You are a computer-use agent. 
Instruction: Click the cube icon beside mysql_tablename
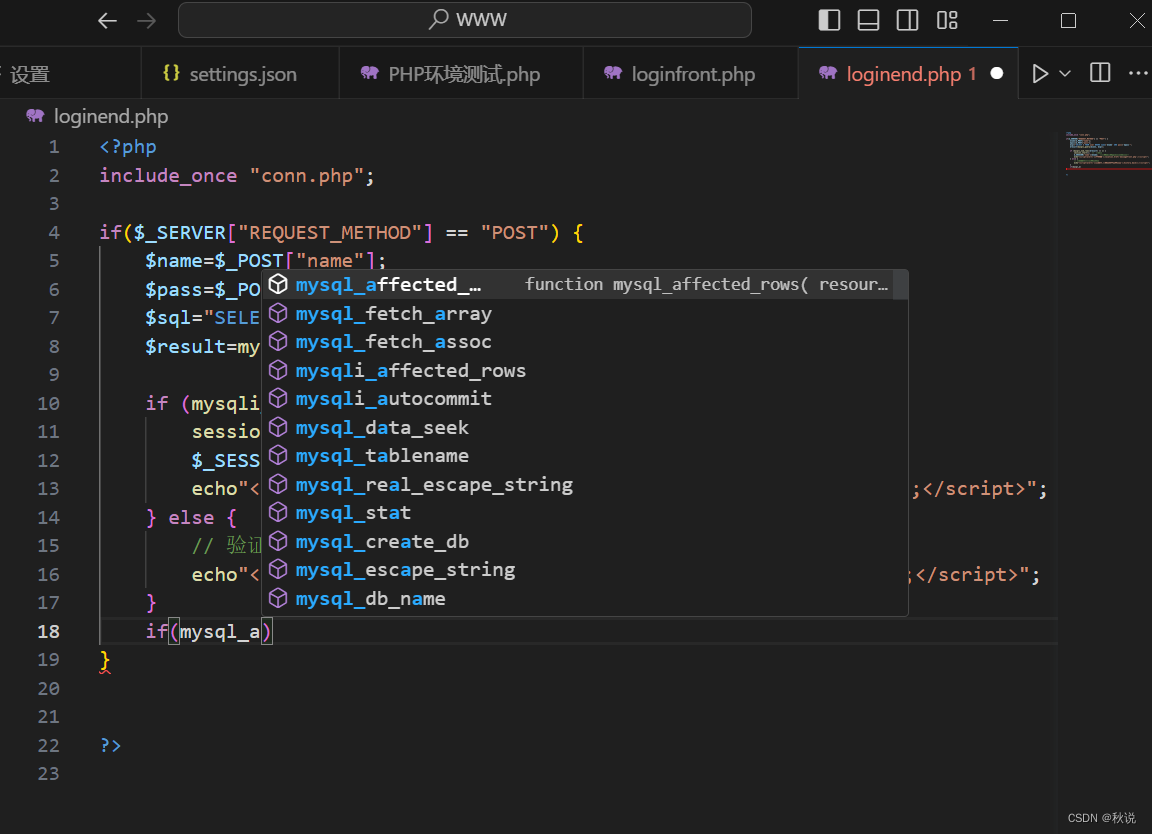click(278, 455)
